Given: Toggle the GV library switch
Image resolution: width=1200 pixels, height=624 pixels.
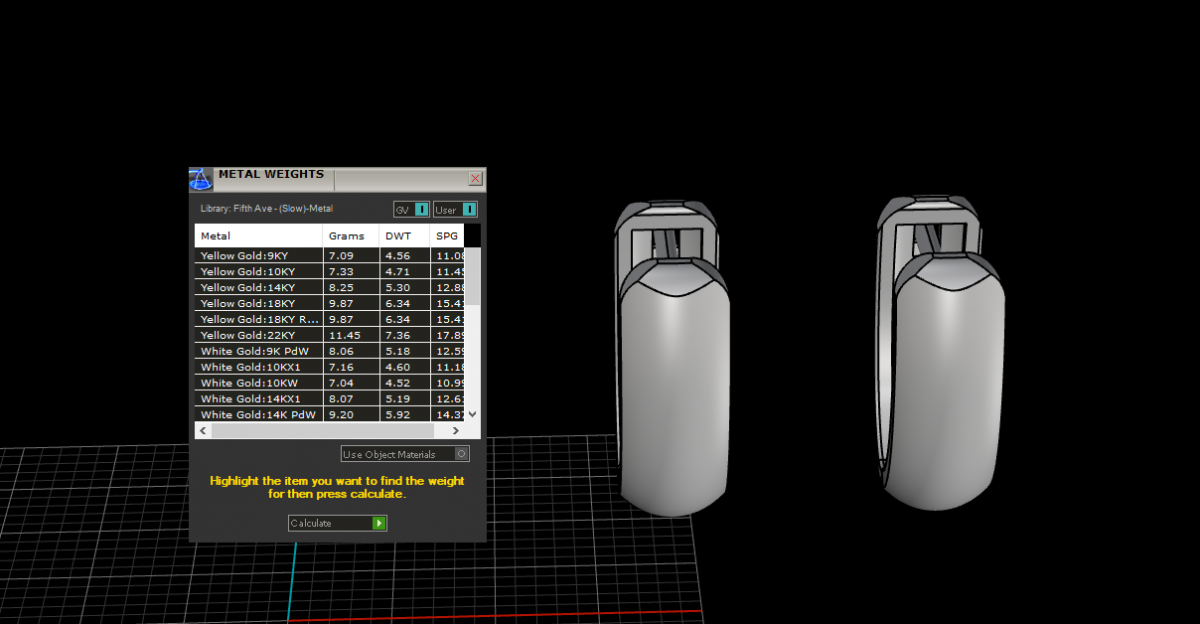Looking at the screenshot, I should point(421,209).
